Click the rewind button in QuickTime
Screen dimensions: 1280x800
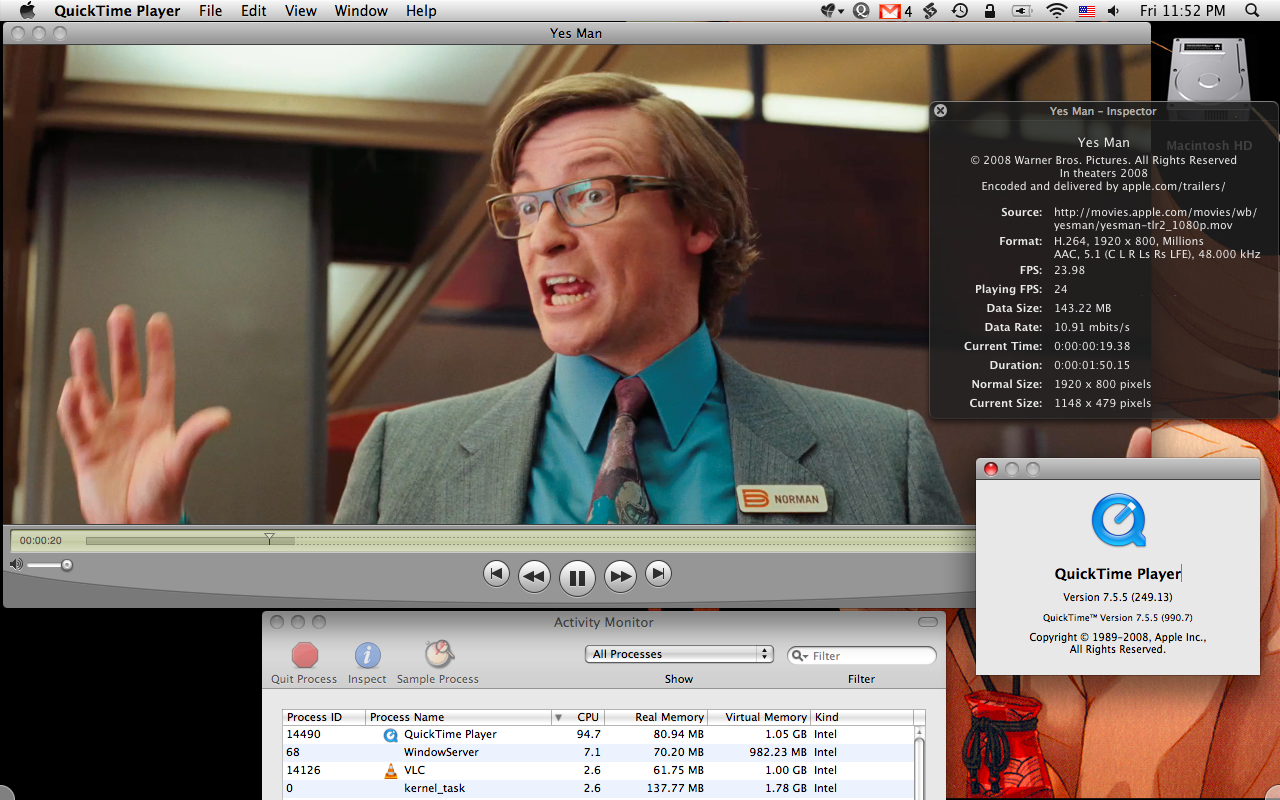click(x=535, y=576)
